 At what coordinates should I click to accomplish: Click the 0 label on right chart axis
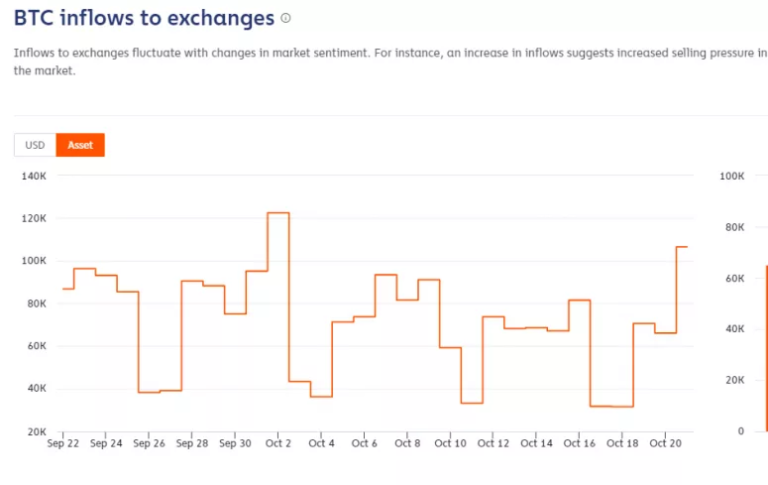coord(741,431)
